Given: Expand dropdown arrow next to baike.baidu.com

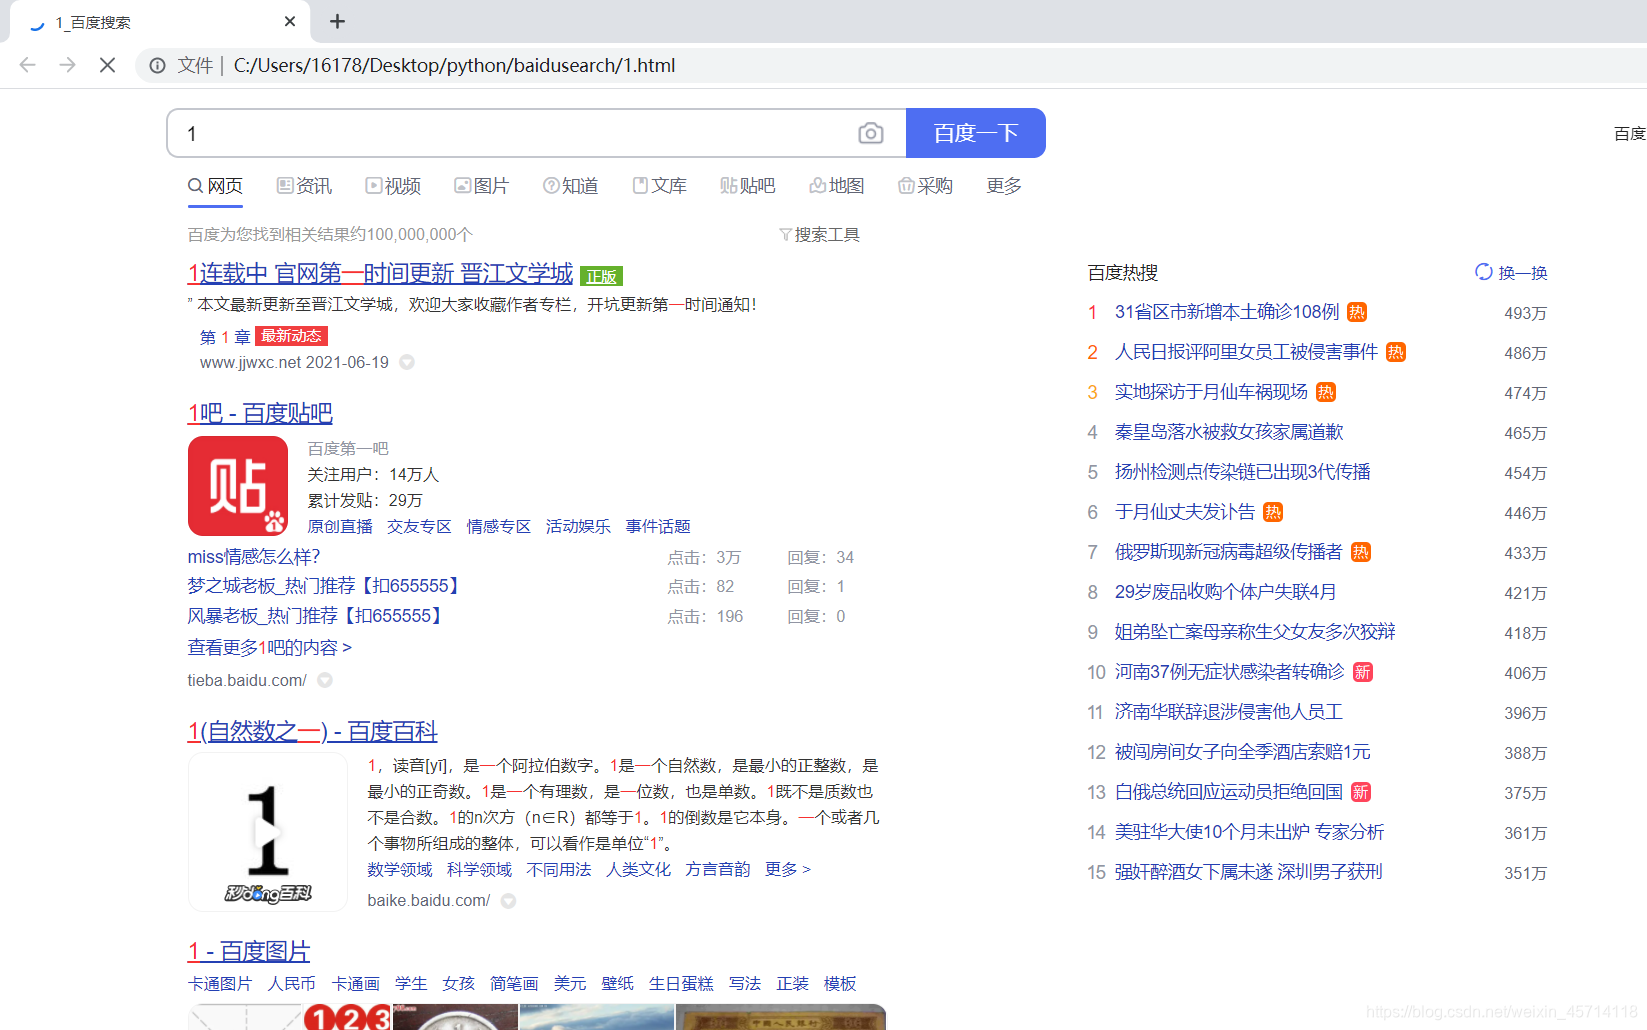Looking at the screenshot, I should (x=508, y=900).
